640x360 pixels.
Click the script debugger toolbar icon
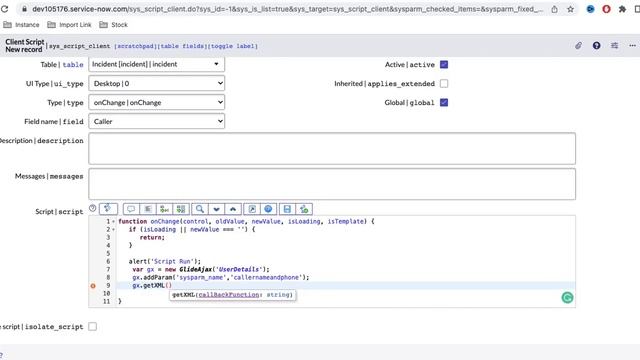tap(304, 209)
